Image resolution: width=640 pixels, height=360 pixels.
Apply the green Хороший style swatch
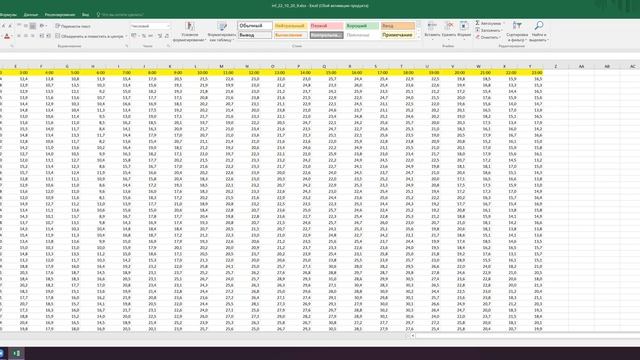(362, 26)
